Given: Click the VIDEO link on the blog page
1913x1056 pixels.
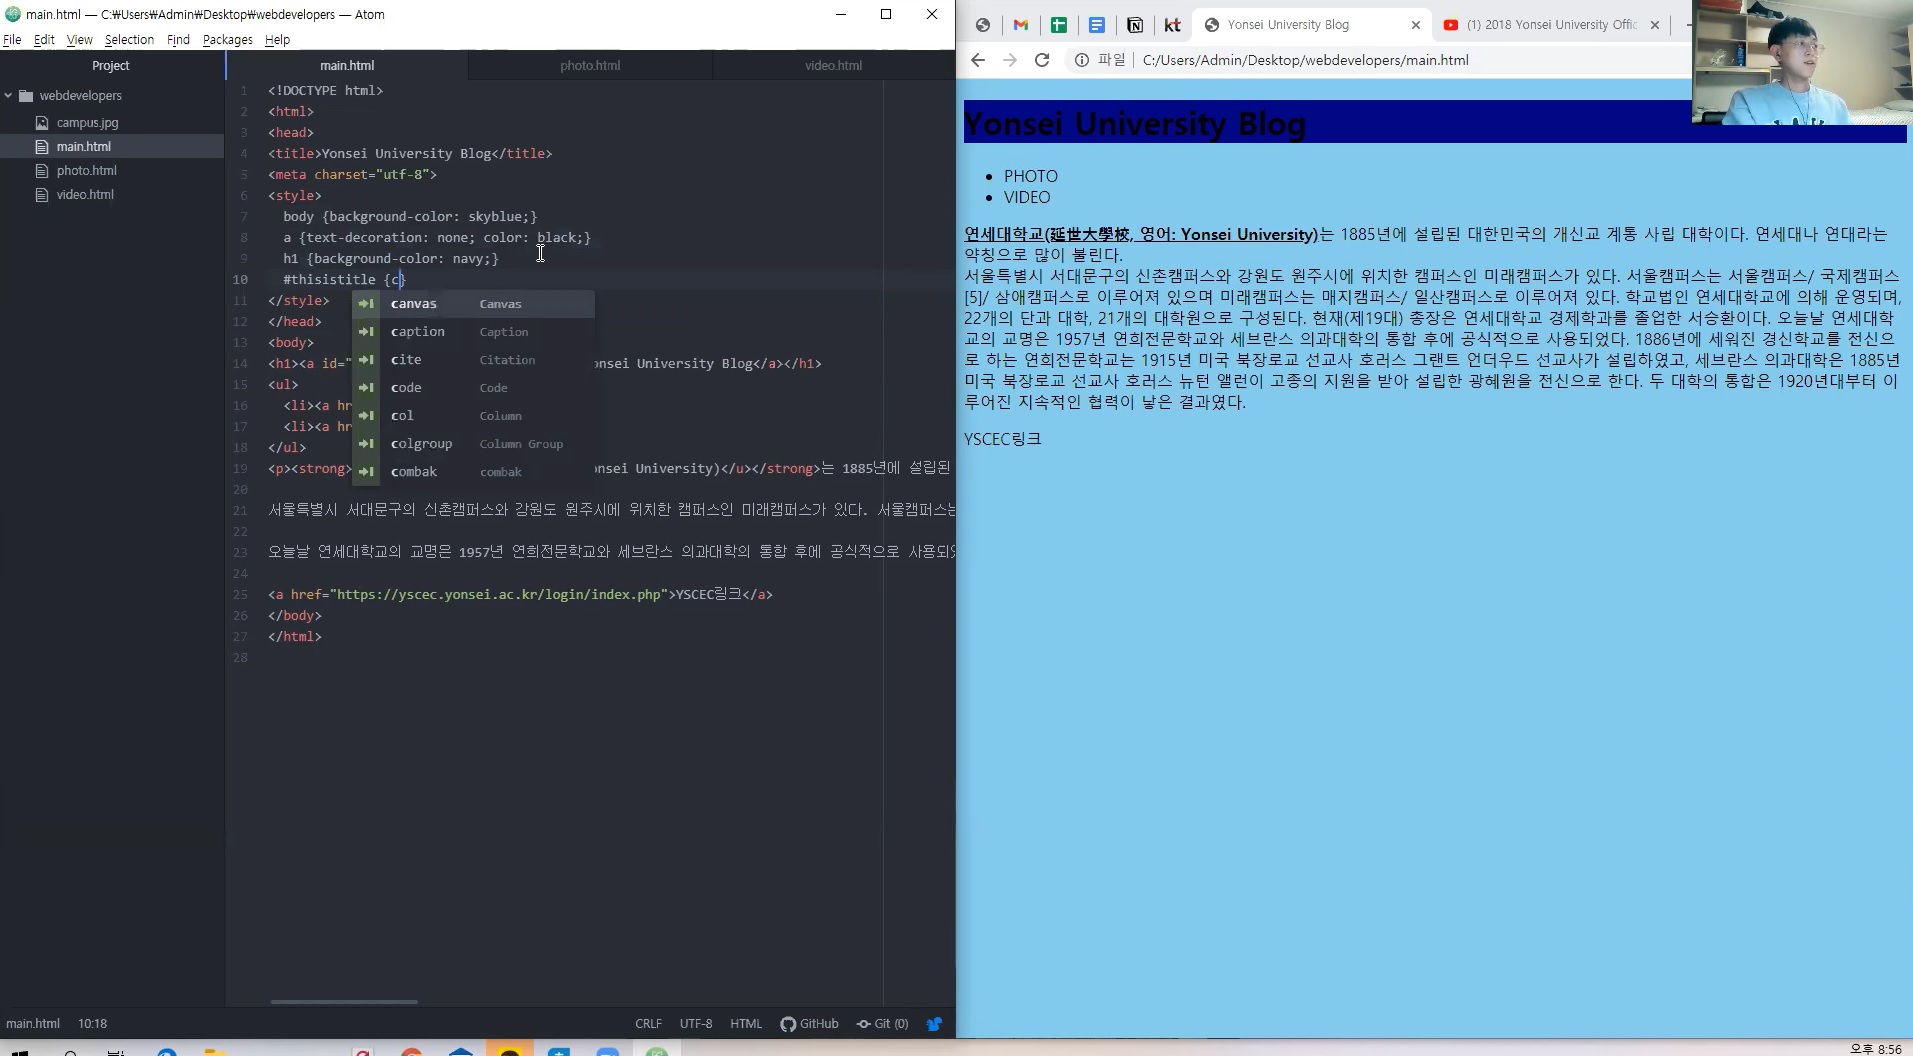Looking at the screenshot, I should click(1027, 197).
